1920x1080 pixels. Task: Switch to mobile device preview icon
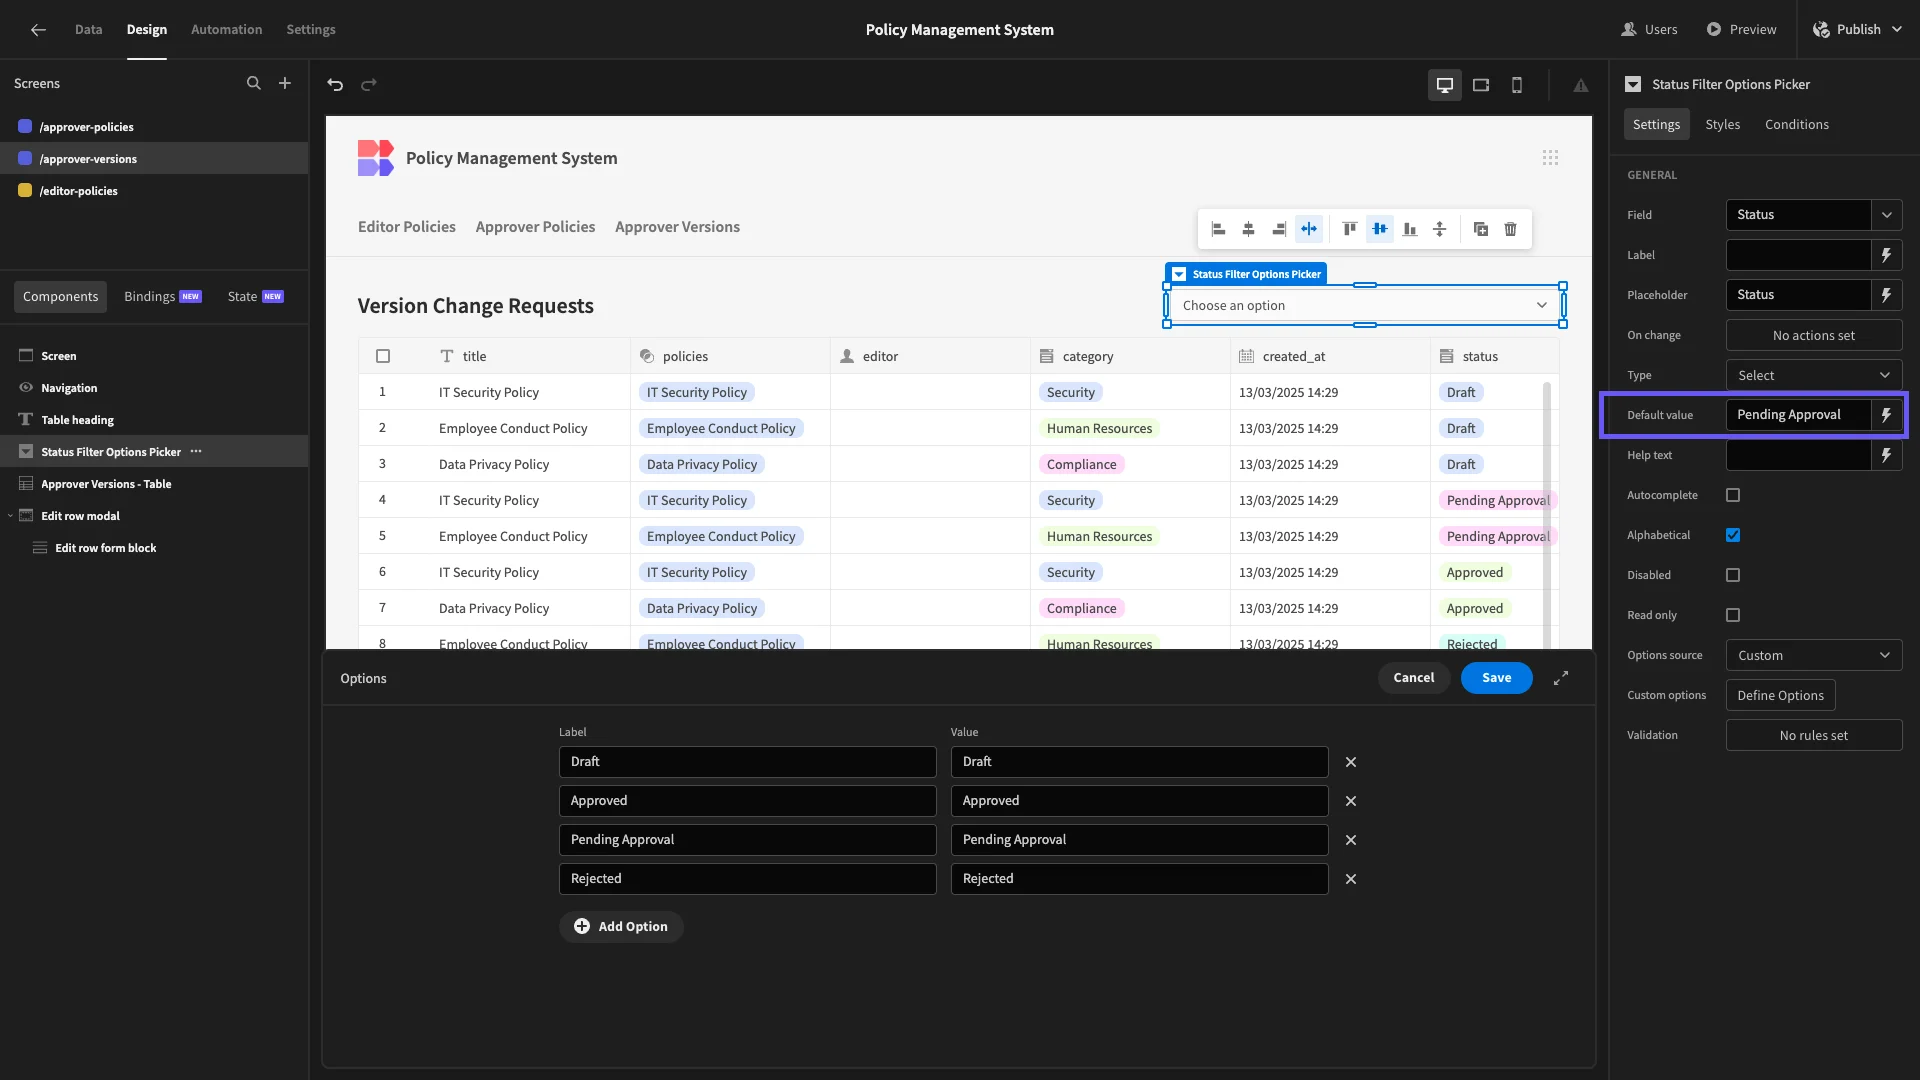pyautogui.click(x=1517, y=85)
